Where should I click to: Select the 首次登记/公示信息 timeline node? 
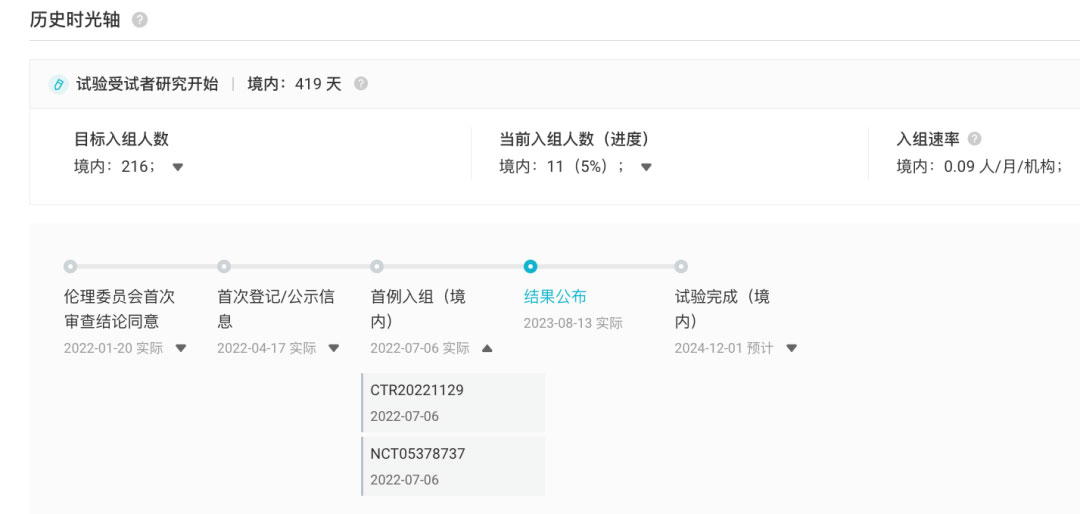[224, 267]
